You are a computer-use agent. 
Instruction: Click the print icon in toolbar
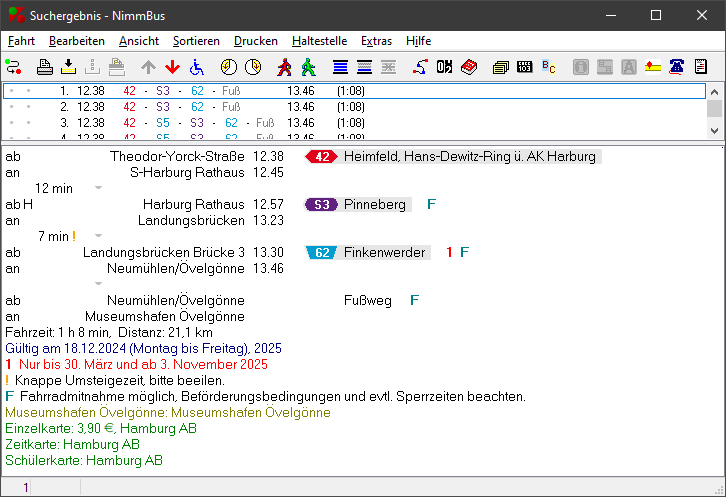(x=44, y=67)
